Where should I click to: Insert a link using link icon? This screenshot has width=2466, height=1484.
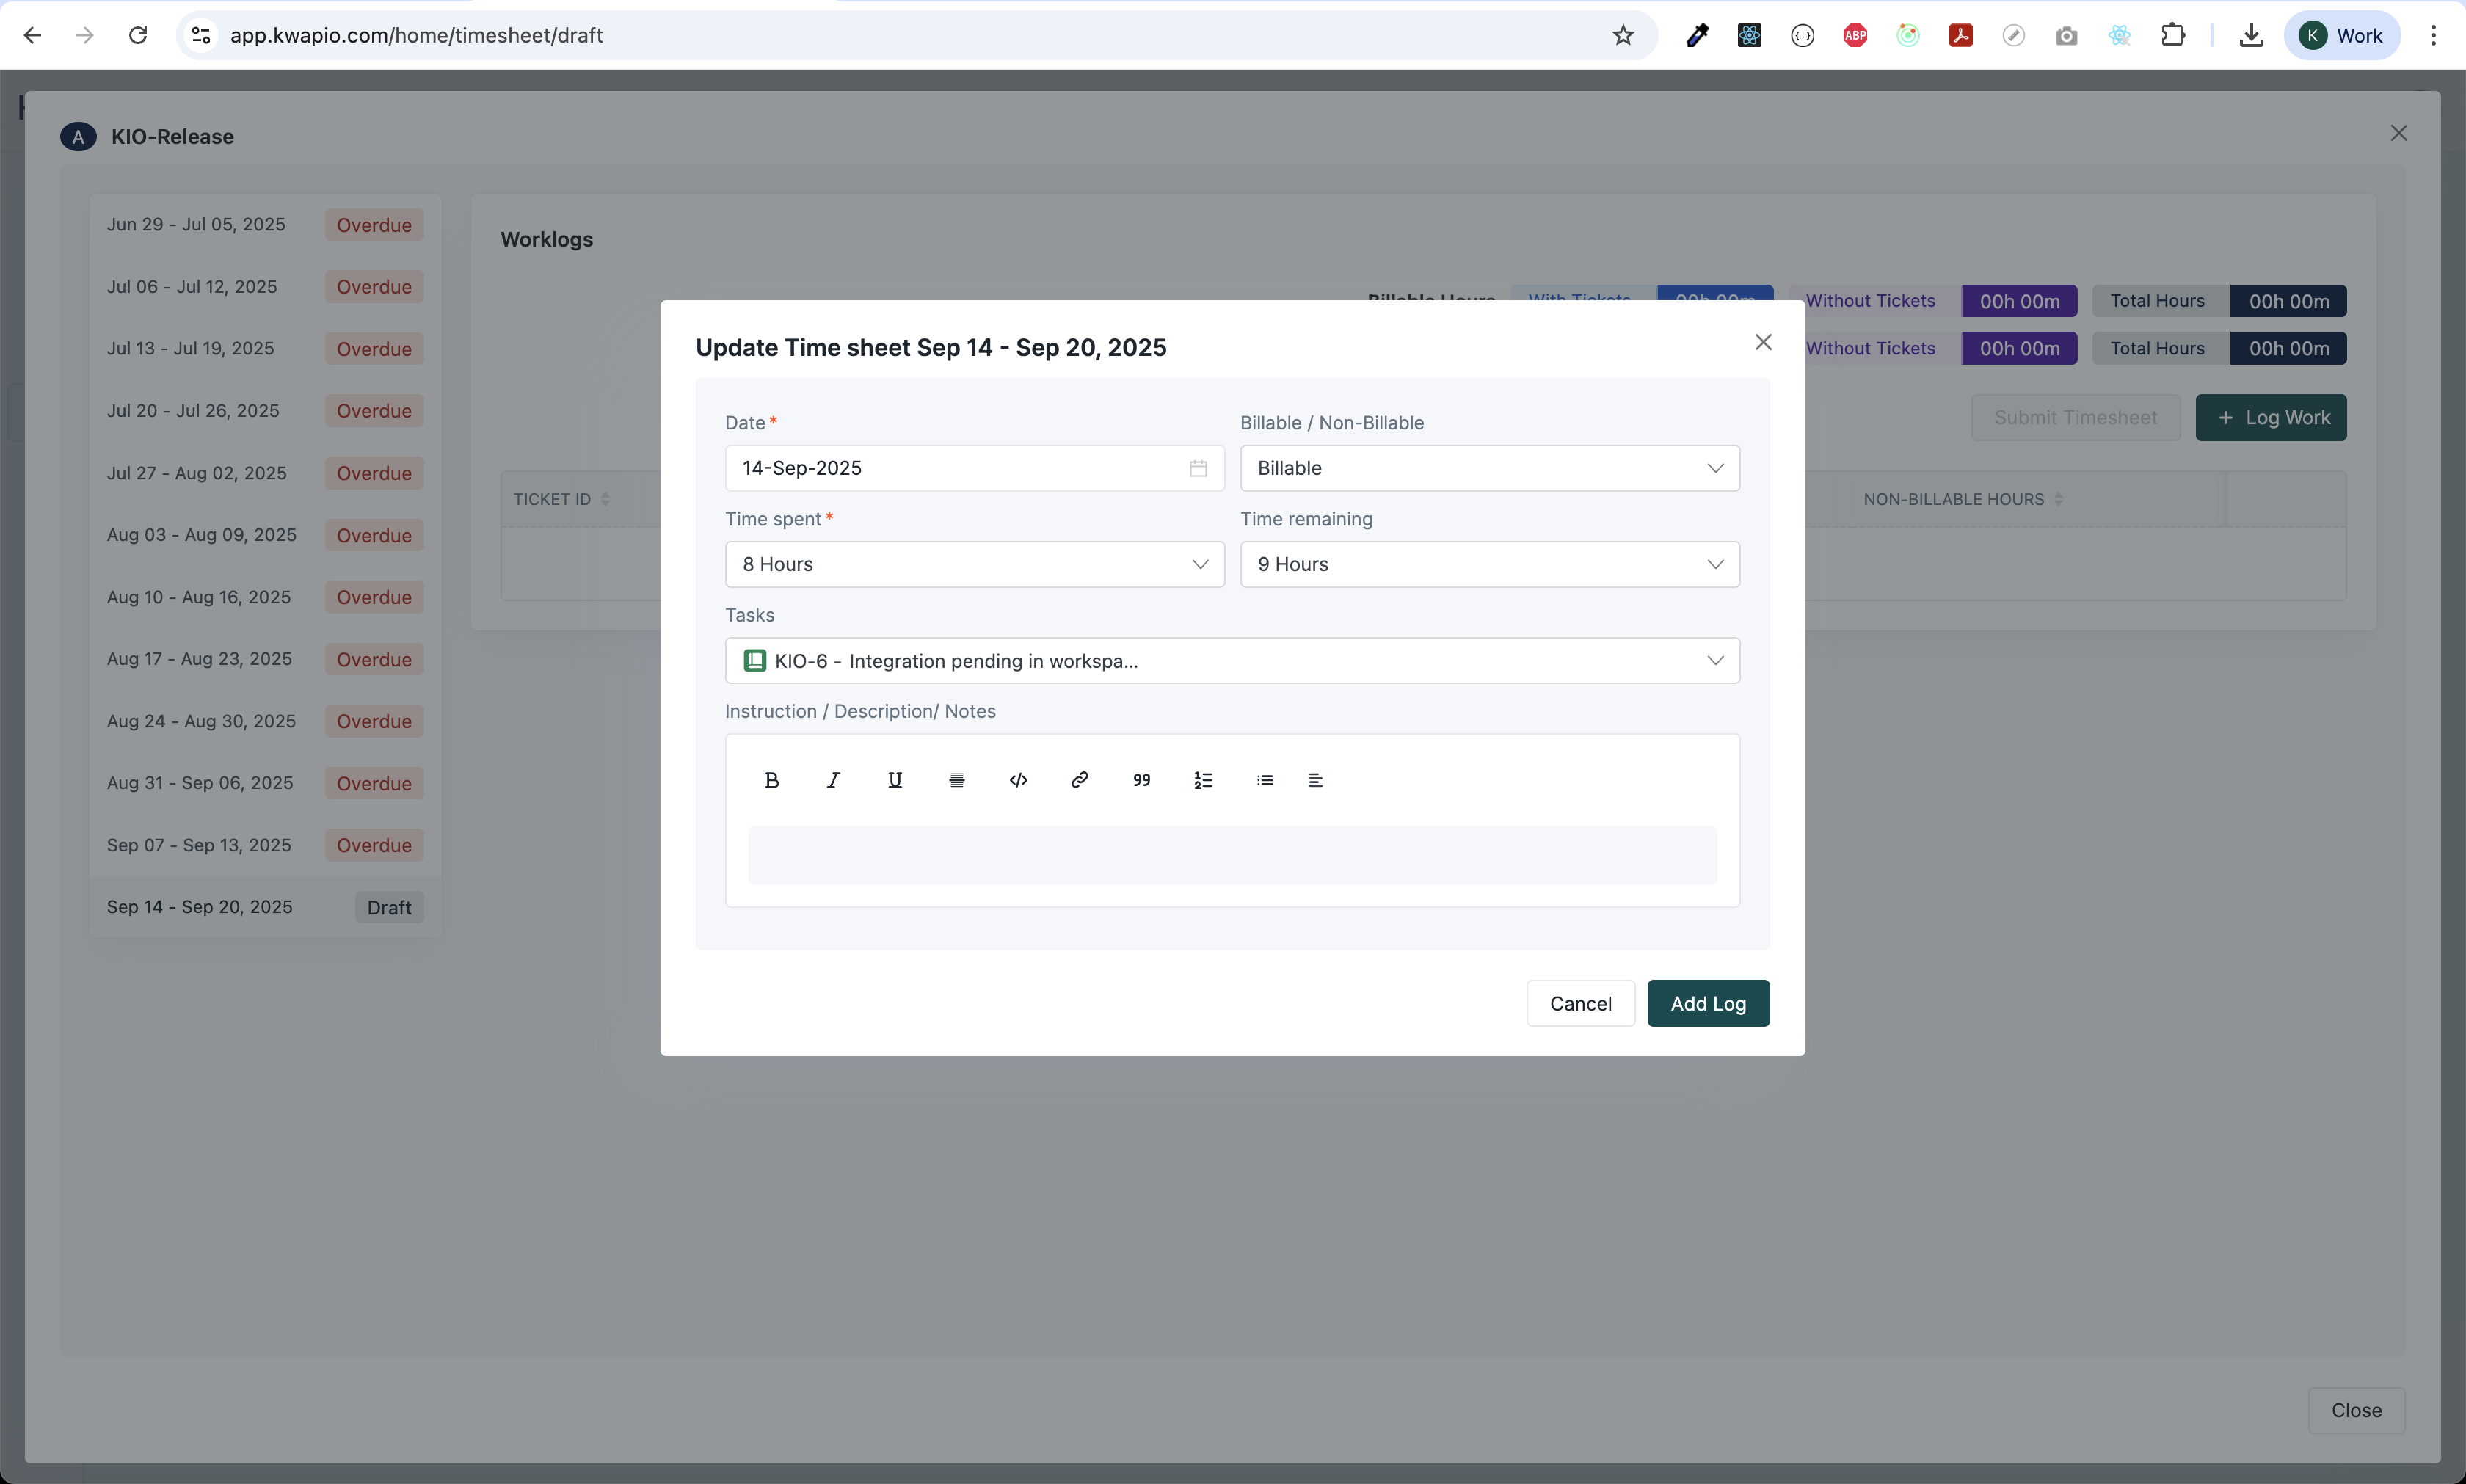coord(1079,780)
